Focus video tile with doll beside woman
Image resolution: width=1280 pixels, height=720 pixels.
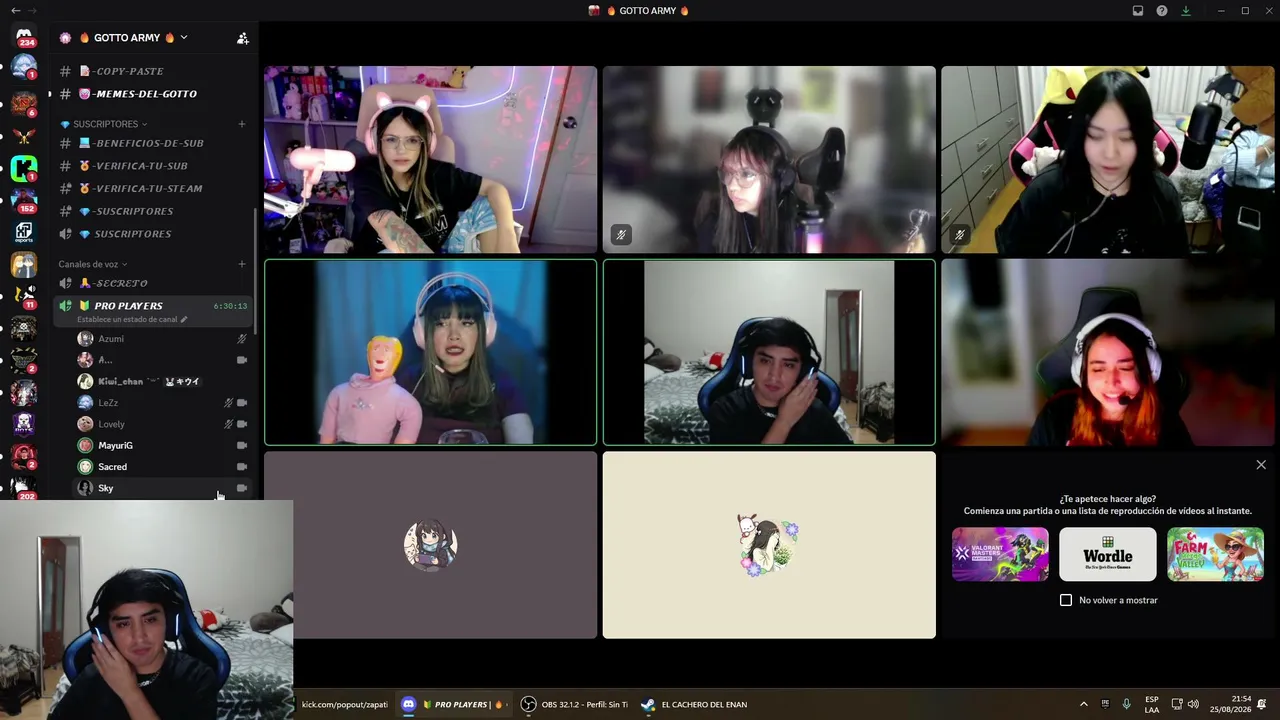[x=431, y=352]
